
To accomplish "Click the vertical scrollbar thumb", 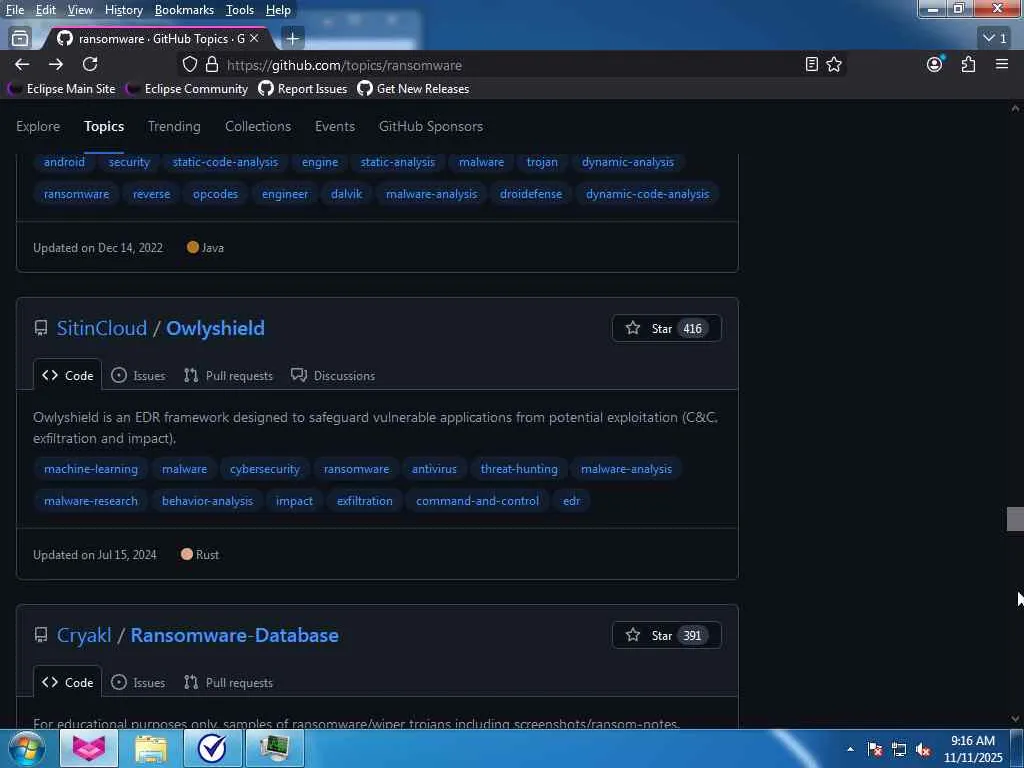I will tap(1015, 519).
